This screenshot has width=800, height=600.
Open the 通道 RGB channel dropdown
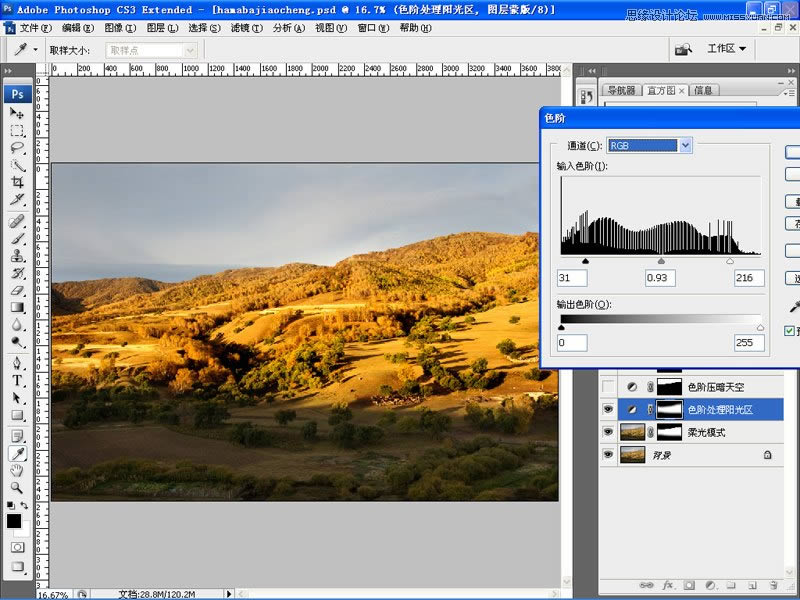pyautogui.click(x=685, y=146)
